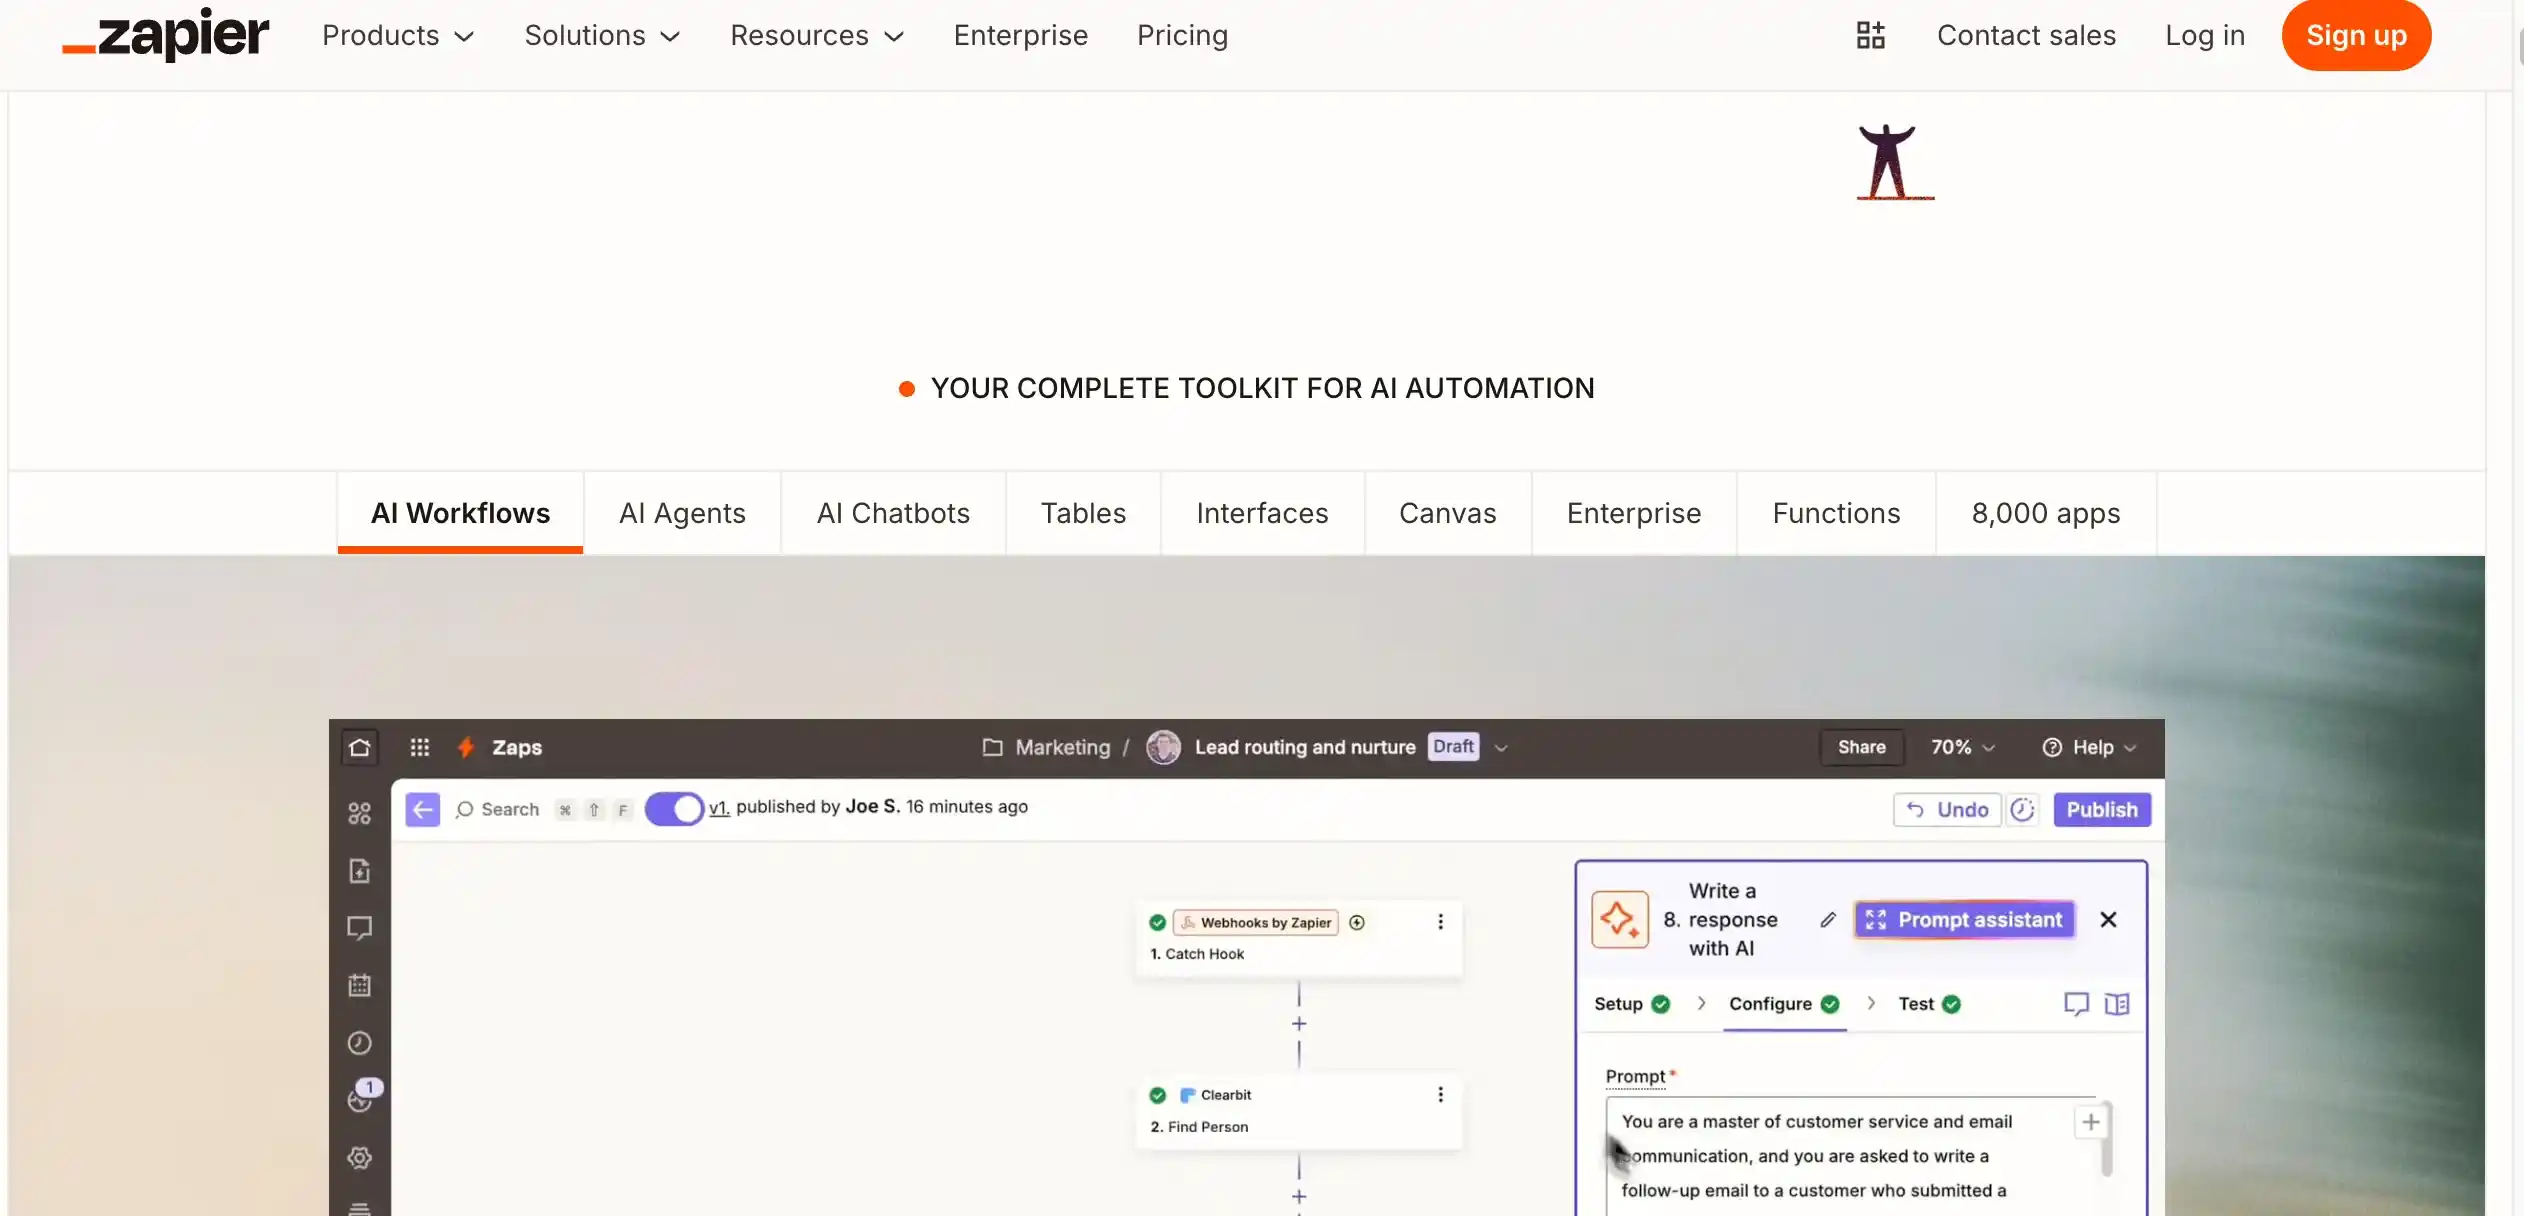This screenshot has height=1216, width=2524.
Task: Click the Publish button
Action: 2101,809
